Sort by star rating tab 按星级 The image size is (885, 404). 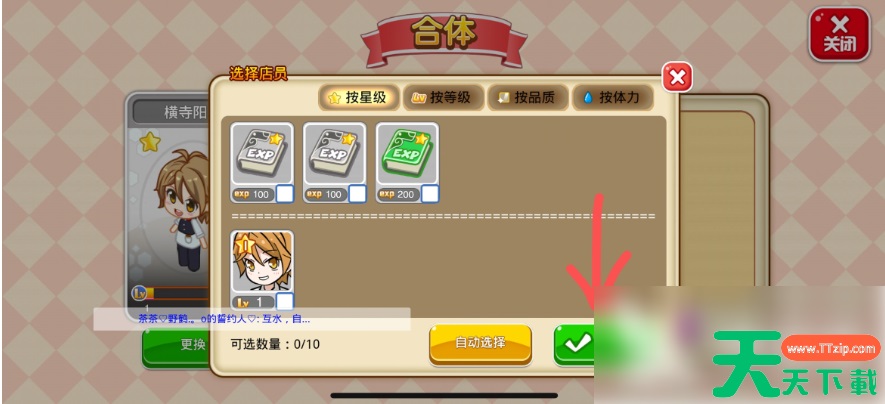[x=359, y=98]
